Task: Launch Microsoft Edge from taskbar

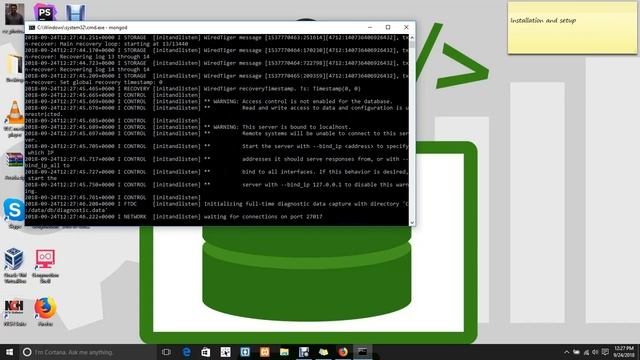Action: [x=186, y=352]
